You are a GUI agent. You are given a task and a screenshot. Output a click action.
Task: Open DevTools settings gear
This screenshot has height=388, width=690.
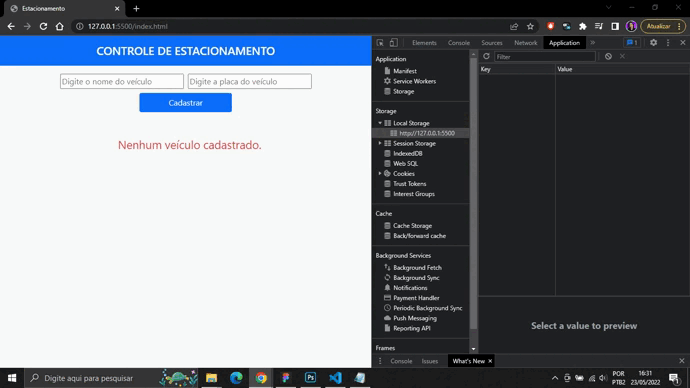pyautogui.click(x=653, y=43)
